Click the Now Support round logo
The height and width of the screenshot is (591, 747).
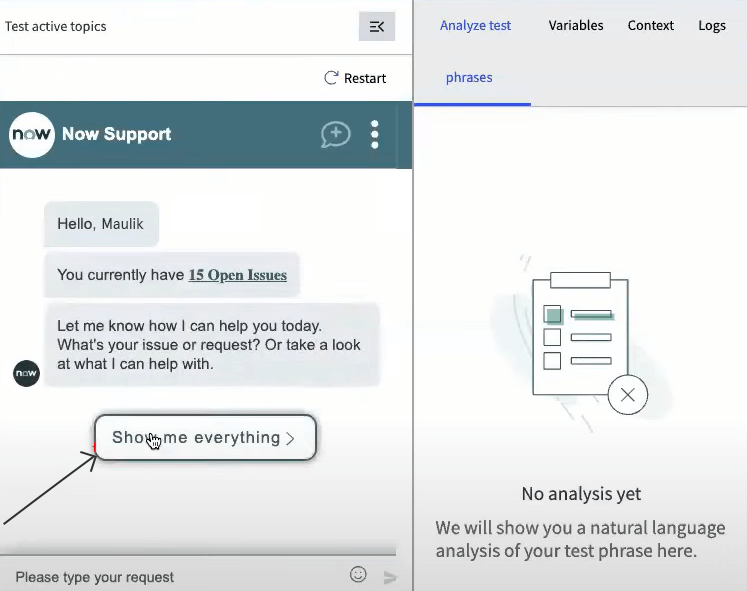click(31, 135)
